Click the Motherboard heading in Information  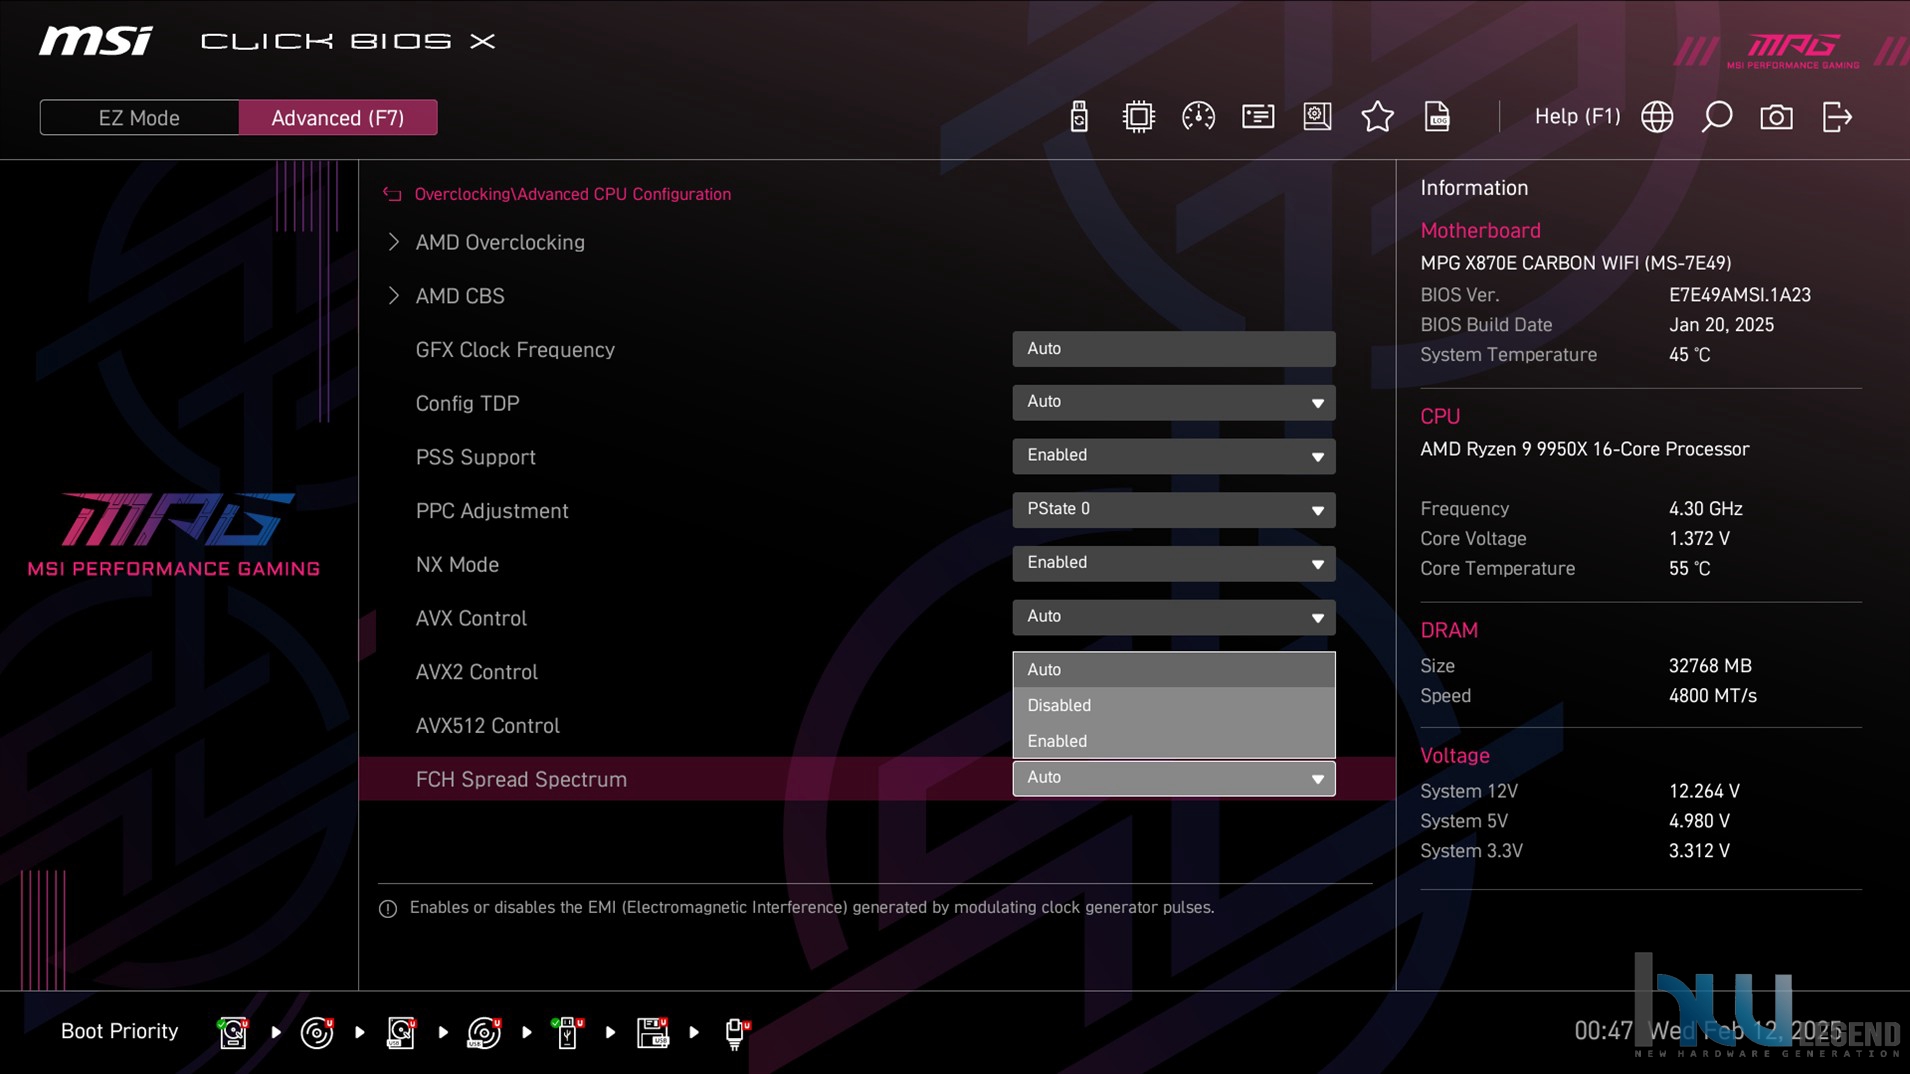point(1480,231)
